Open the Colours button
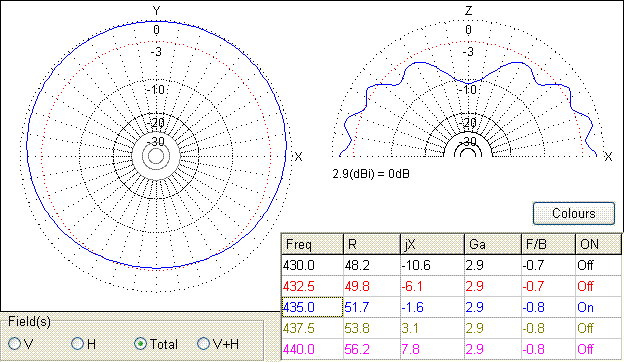This screenshot has height=362, width=624. point(573,214)
